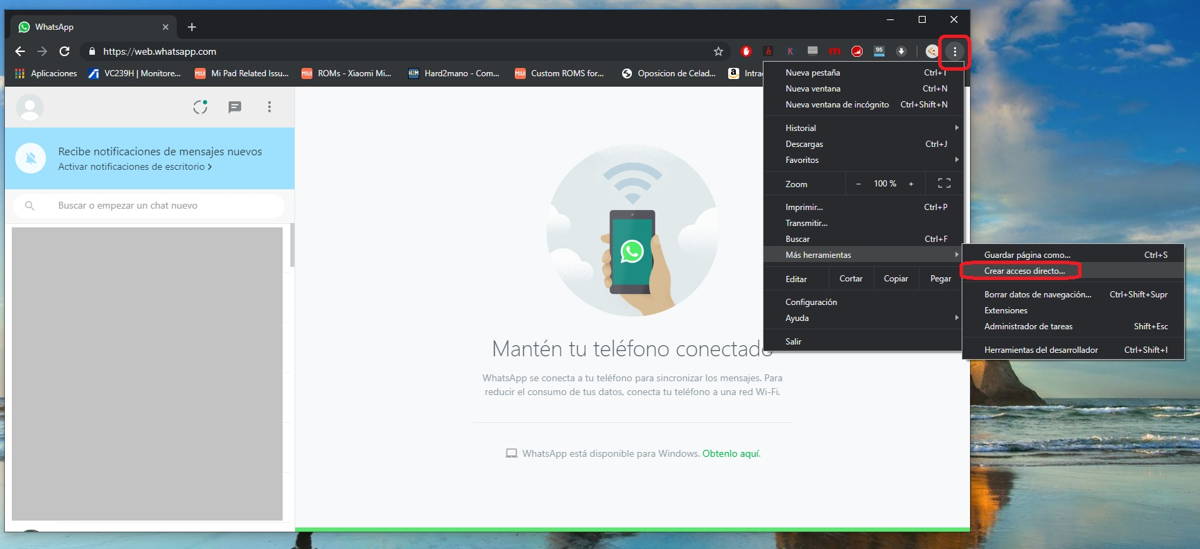This screenshot has width=1200, height=549.
Task: Select Crear acceso directo option
Action: coord(1024,271)
